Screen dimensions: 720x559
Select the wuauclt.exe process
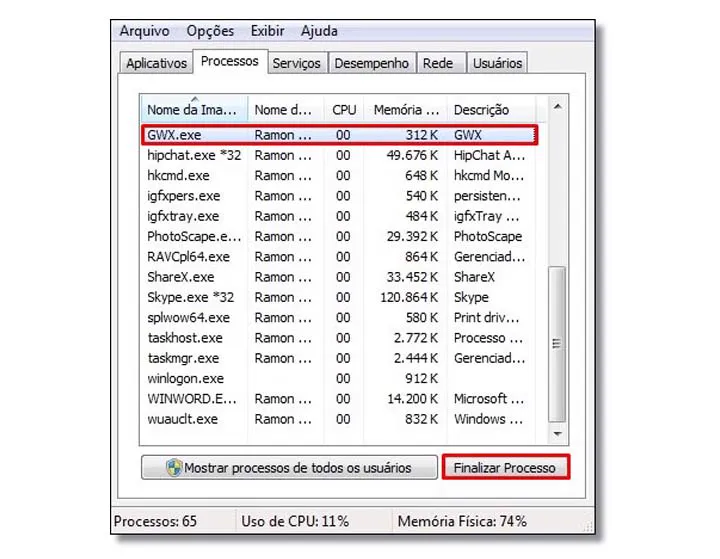(339, 419)
